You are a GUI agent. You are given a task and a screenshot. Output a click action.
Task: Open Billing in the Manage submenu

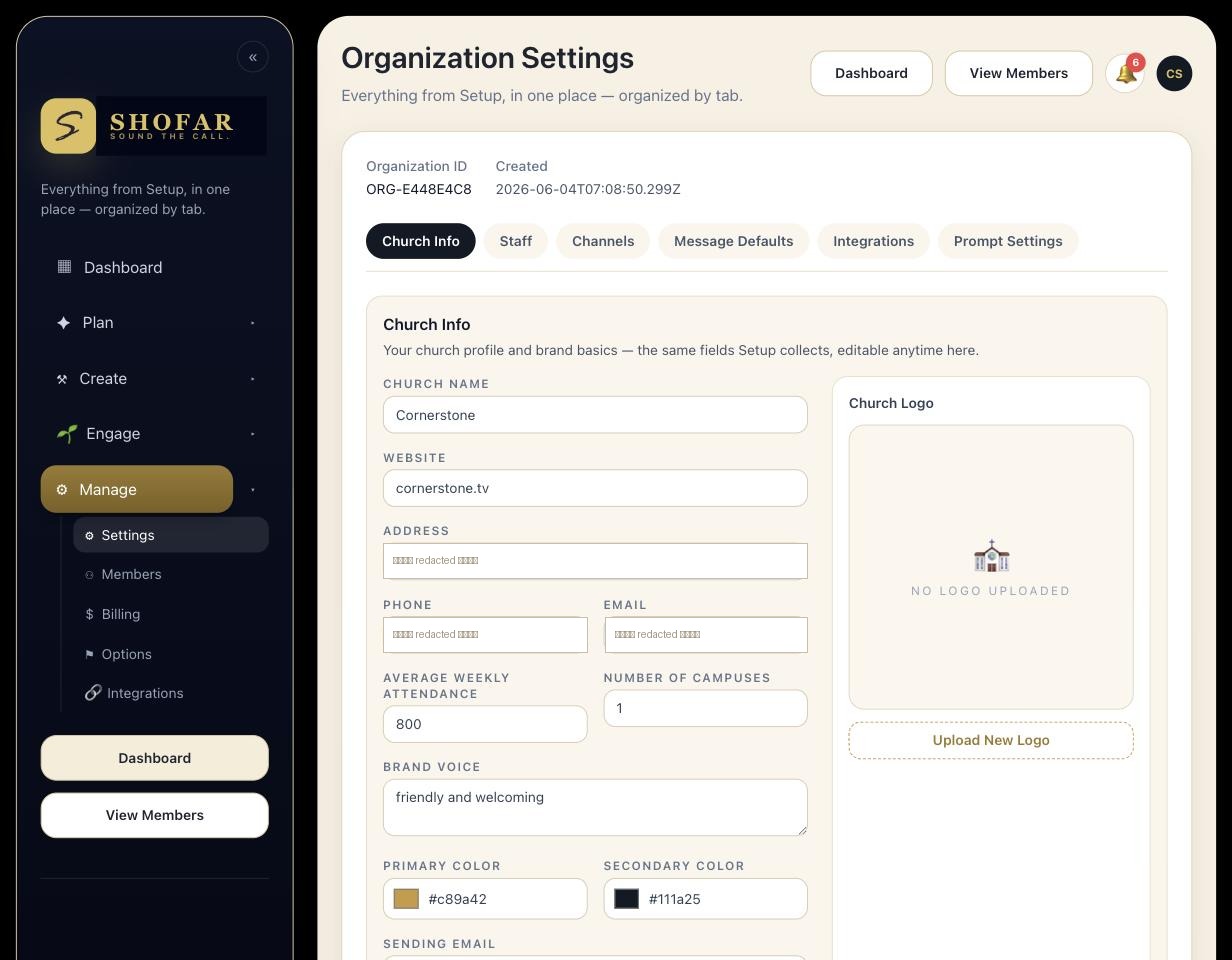171,614
